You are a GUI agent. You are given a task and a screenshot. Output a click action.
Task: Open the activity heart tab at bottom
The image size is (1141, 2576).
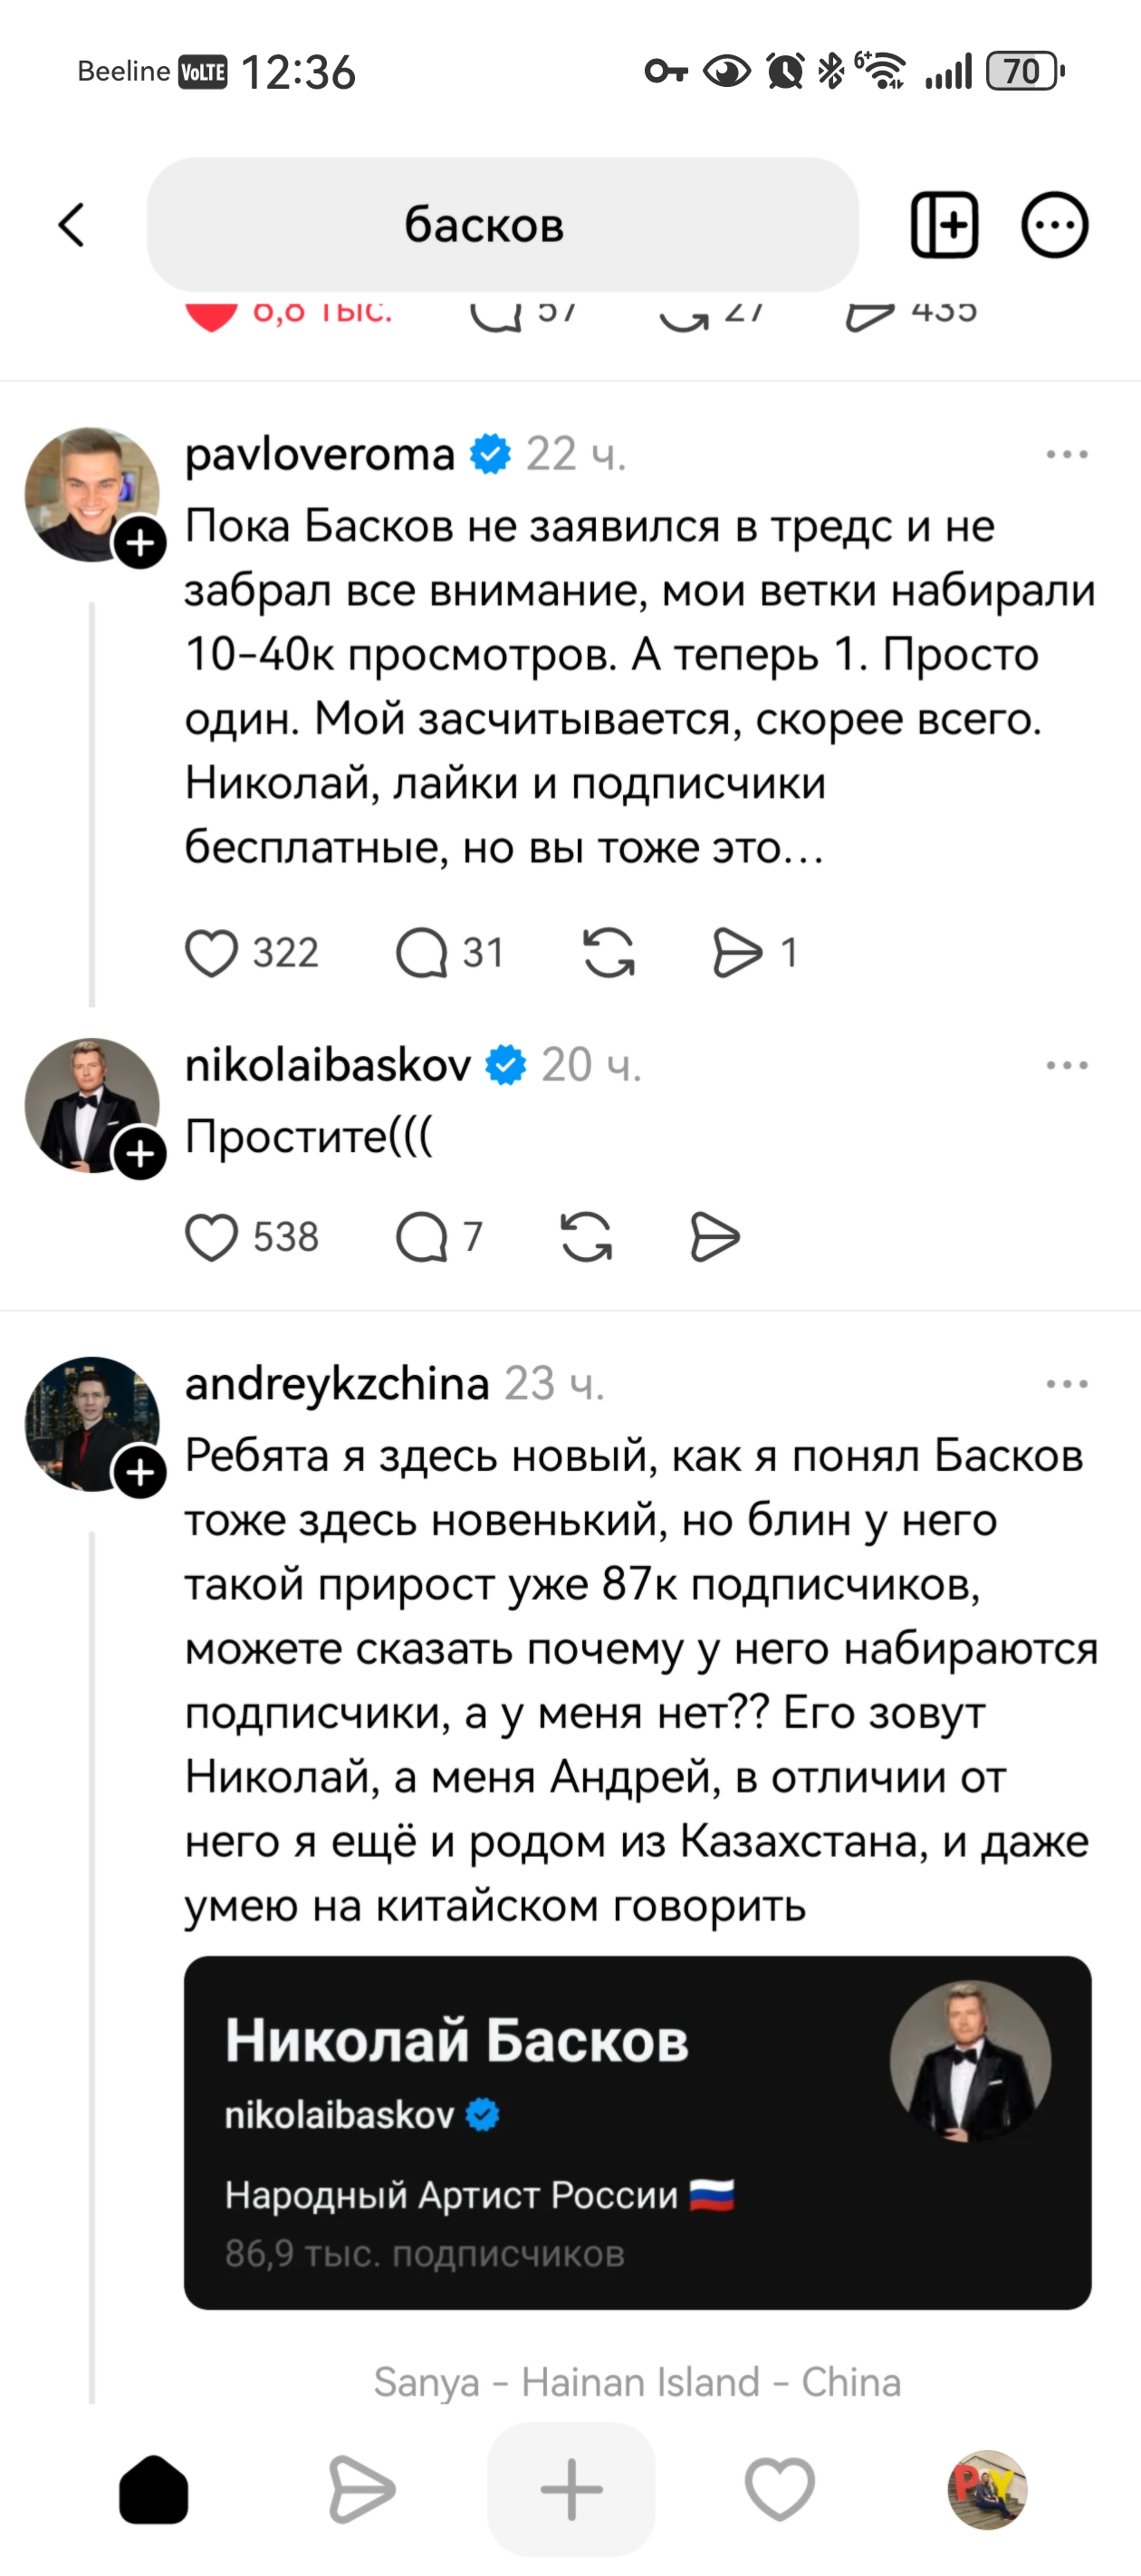pos(779,2490)
